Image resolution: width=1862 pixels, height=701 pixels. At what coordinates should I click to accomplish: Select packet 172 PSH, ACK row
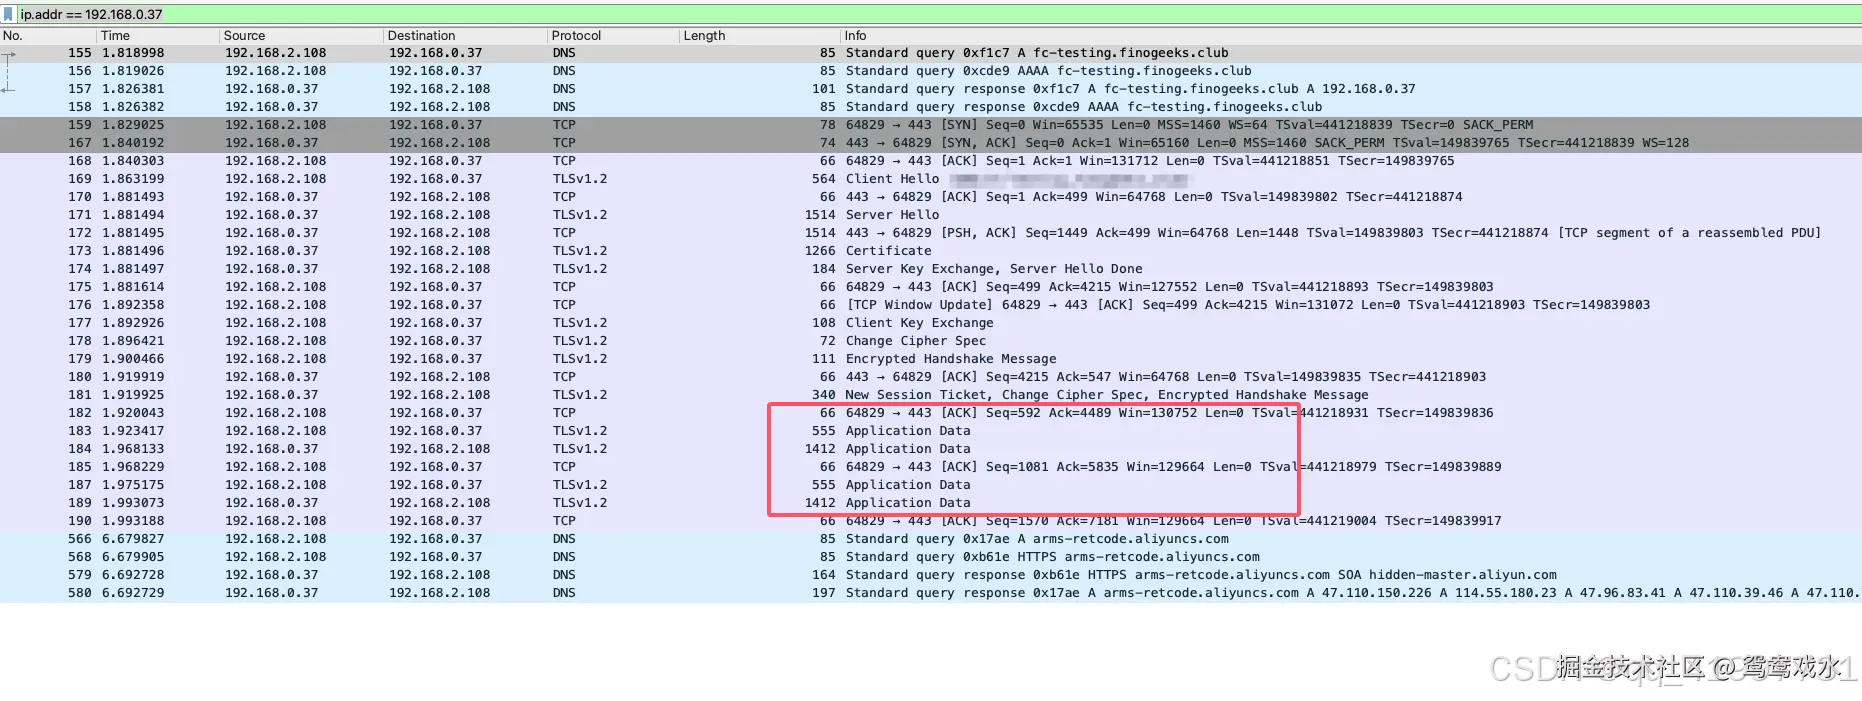931,233
